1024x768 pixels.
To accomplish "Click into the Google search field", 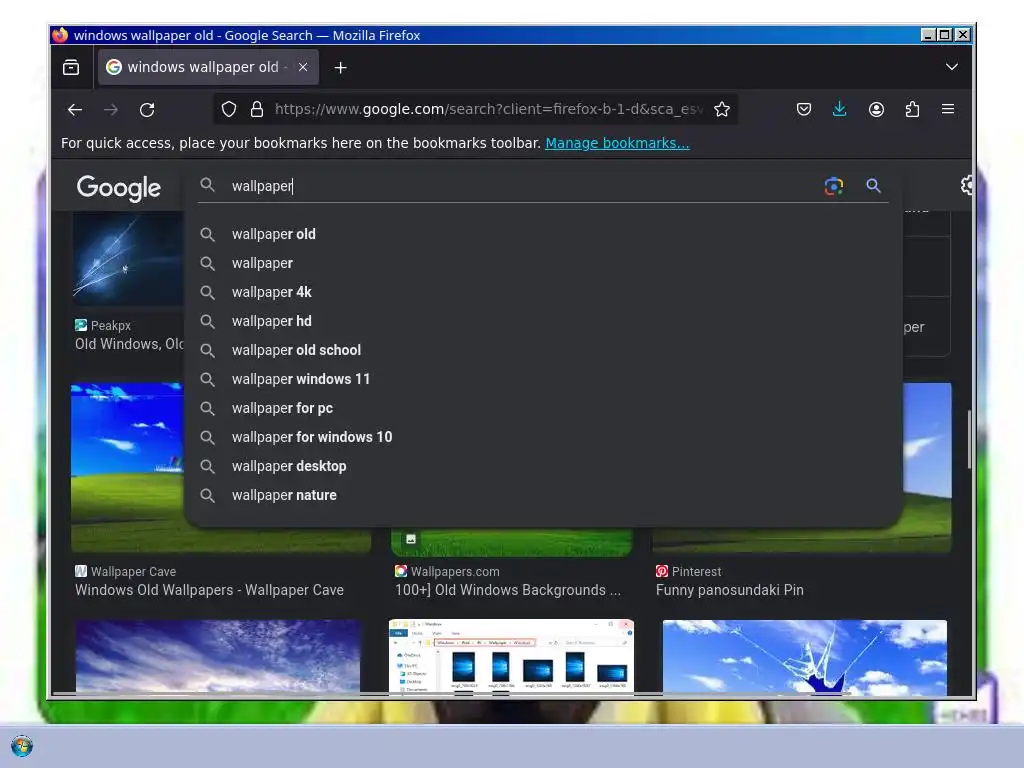I will click(x=522, y=186).
